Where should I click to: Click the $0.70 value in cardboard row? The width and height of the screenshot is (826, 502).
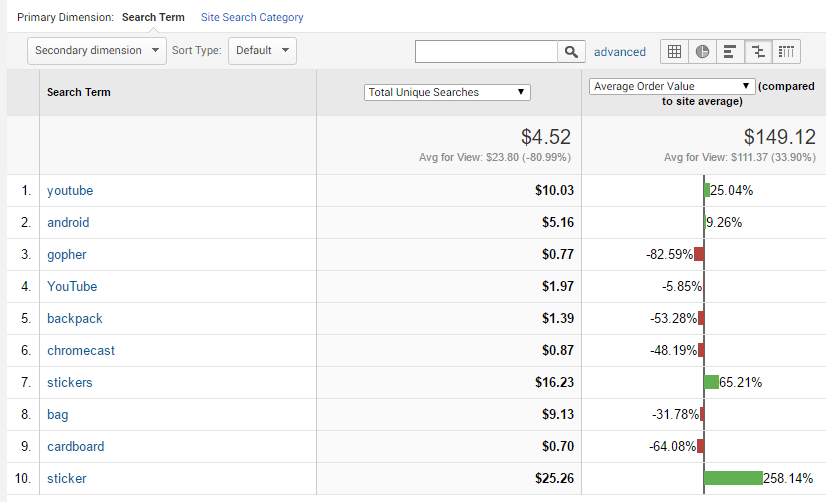pos(558,446)
